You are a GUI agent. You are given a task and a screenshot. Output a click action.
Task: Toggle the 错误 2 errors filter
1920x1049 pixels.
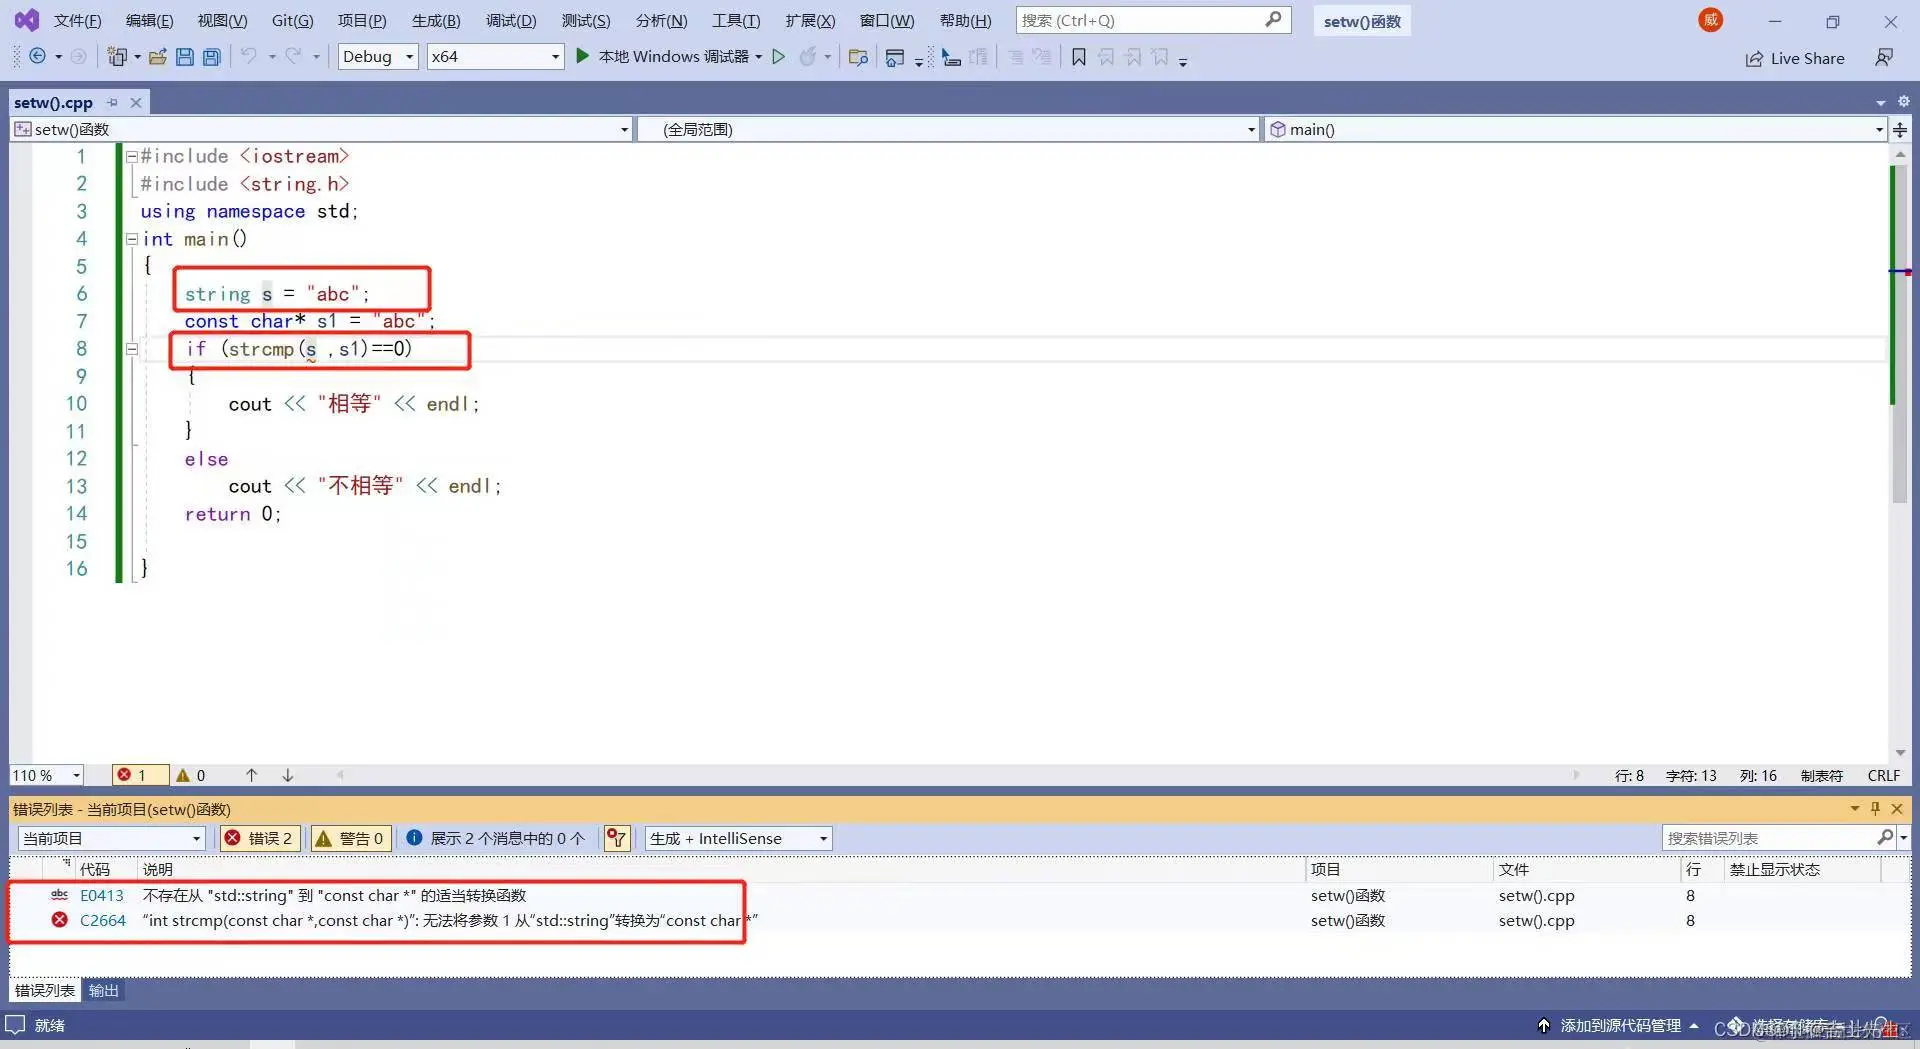259,838
